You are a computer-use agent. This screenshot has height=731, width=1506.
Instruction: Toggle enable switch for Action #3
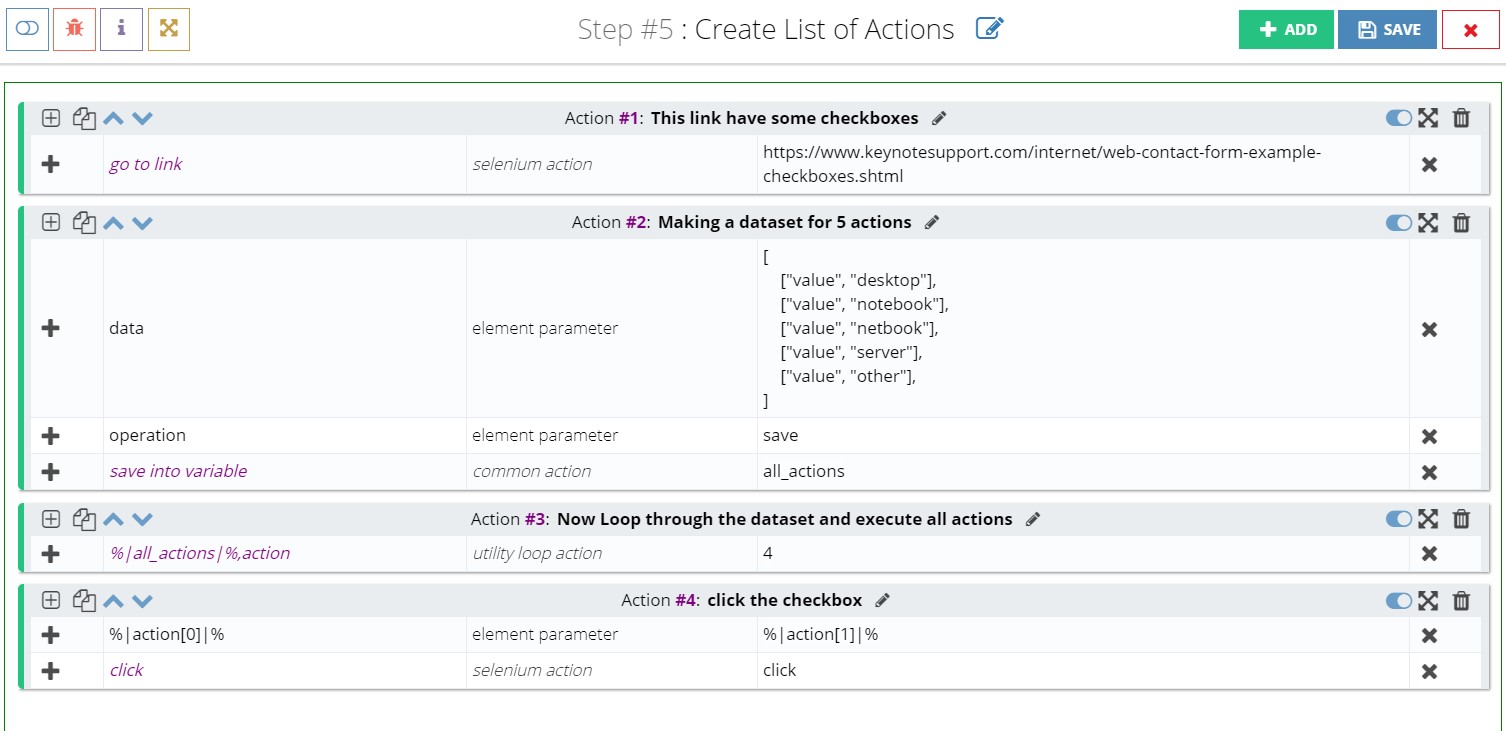tap(1399, 519)
